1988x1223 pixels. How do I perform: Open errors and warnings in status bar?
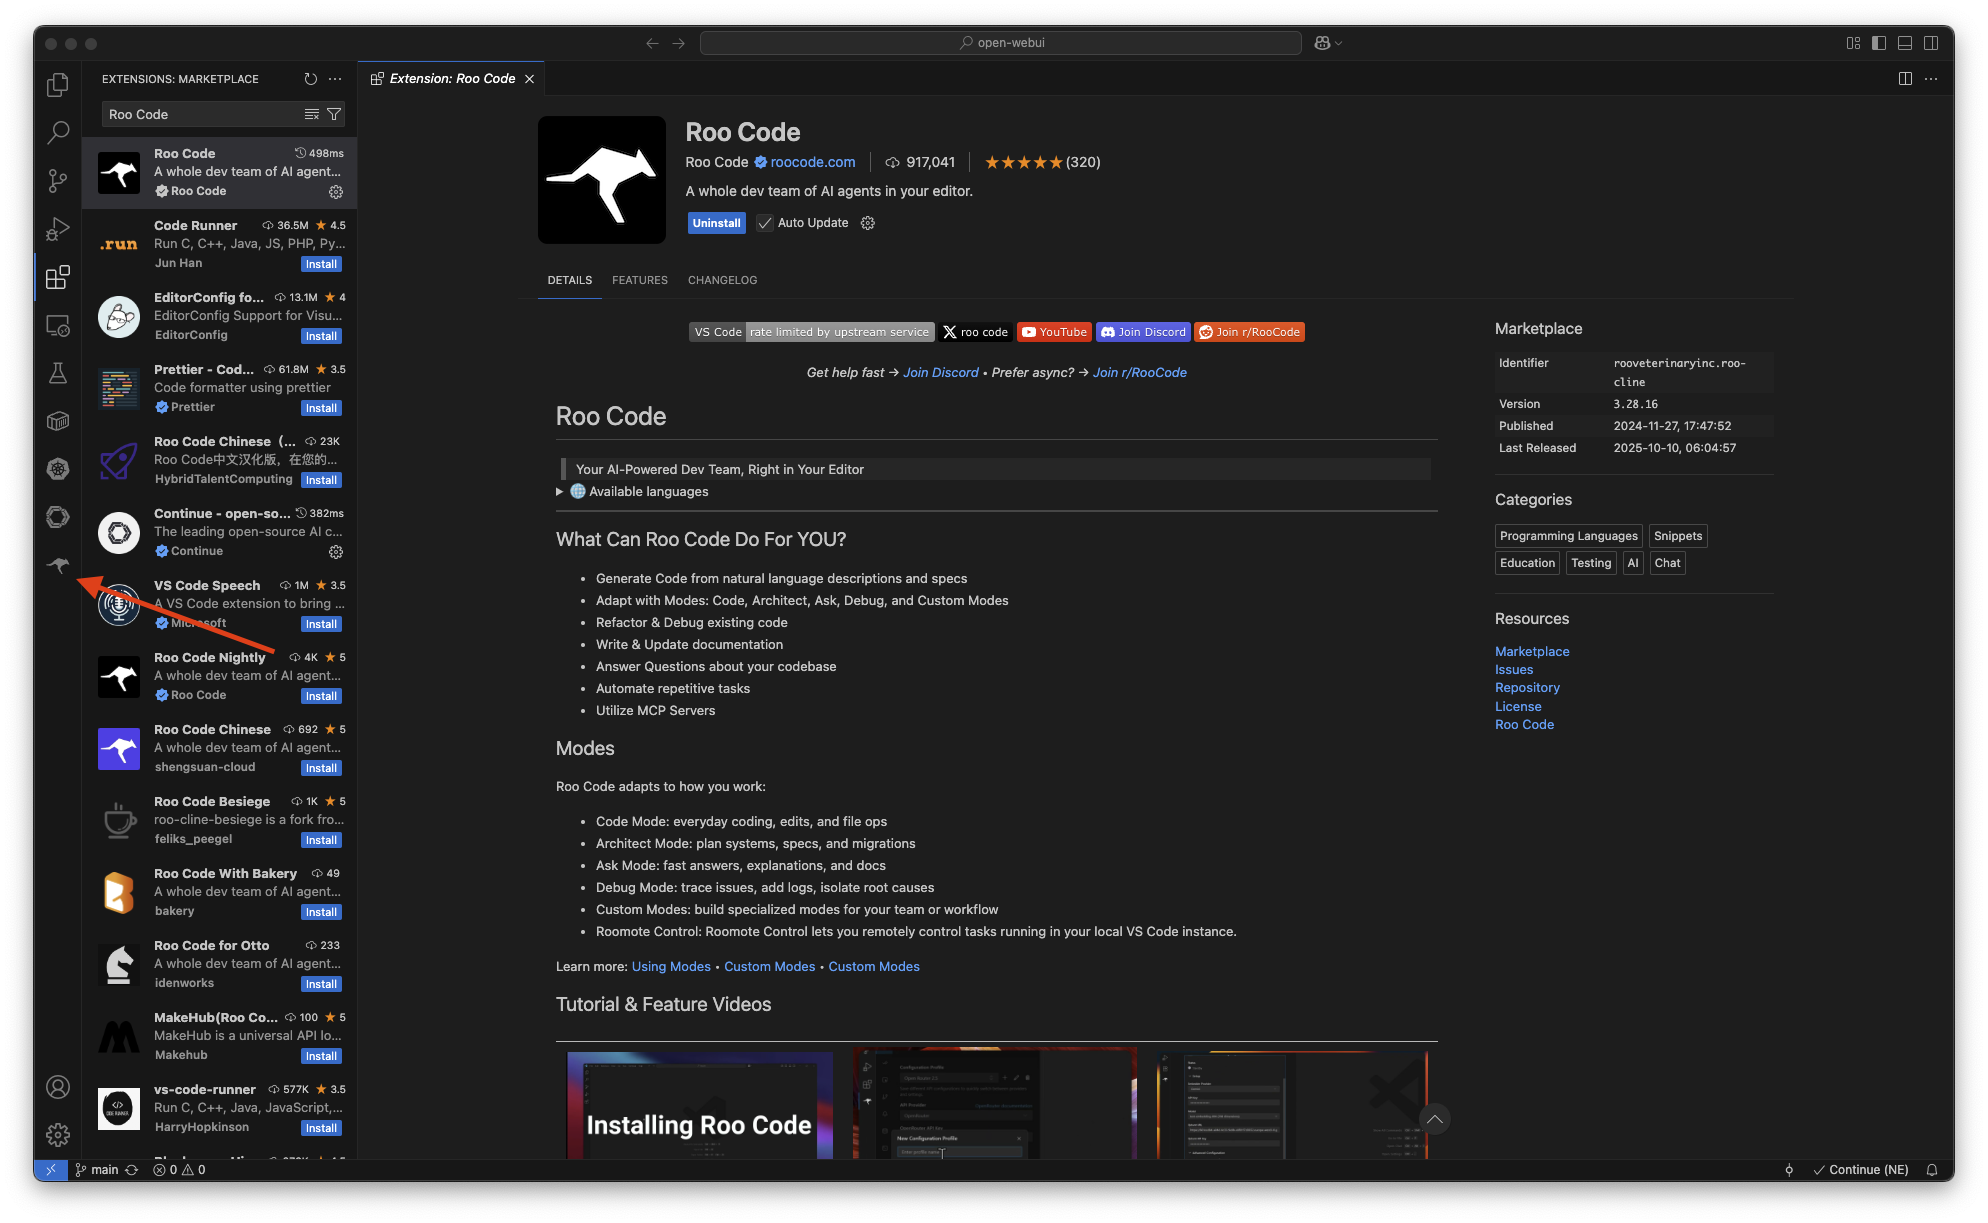pos(179,1169)
